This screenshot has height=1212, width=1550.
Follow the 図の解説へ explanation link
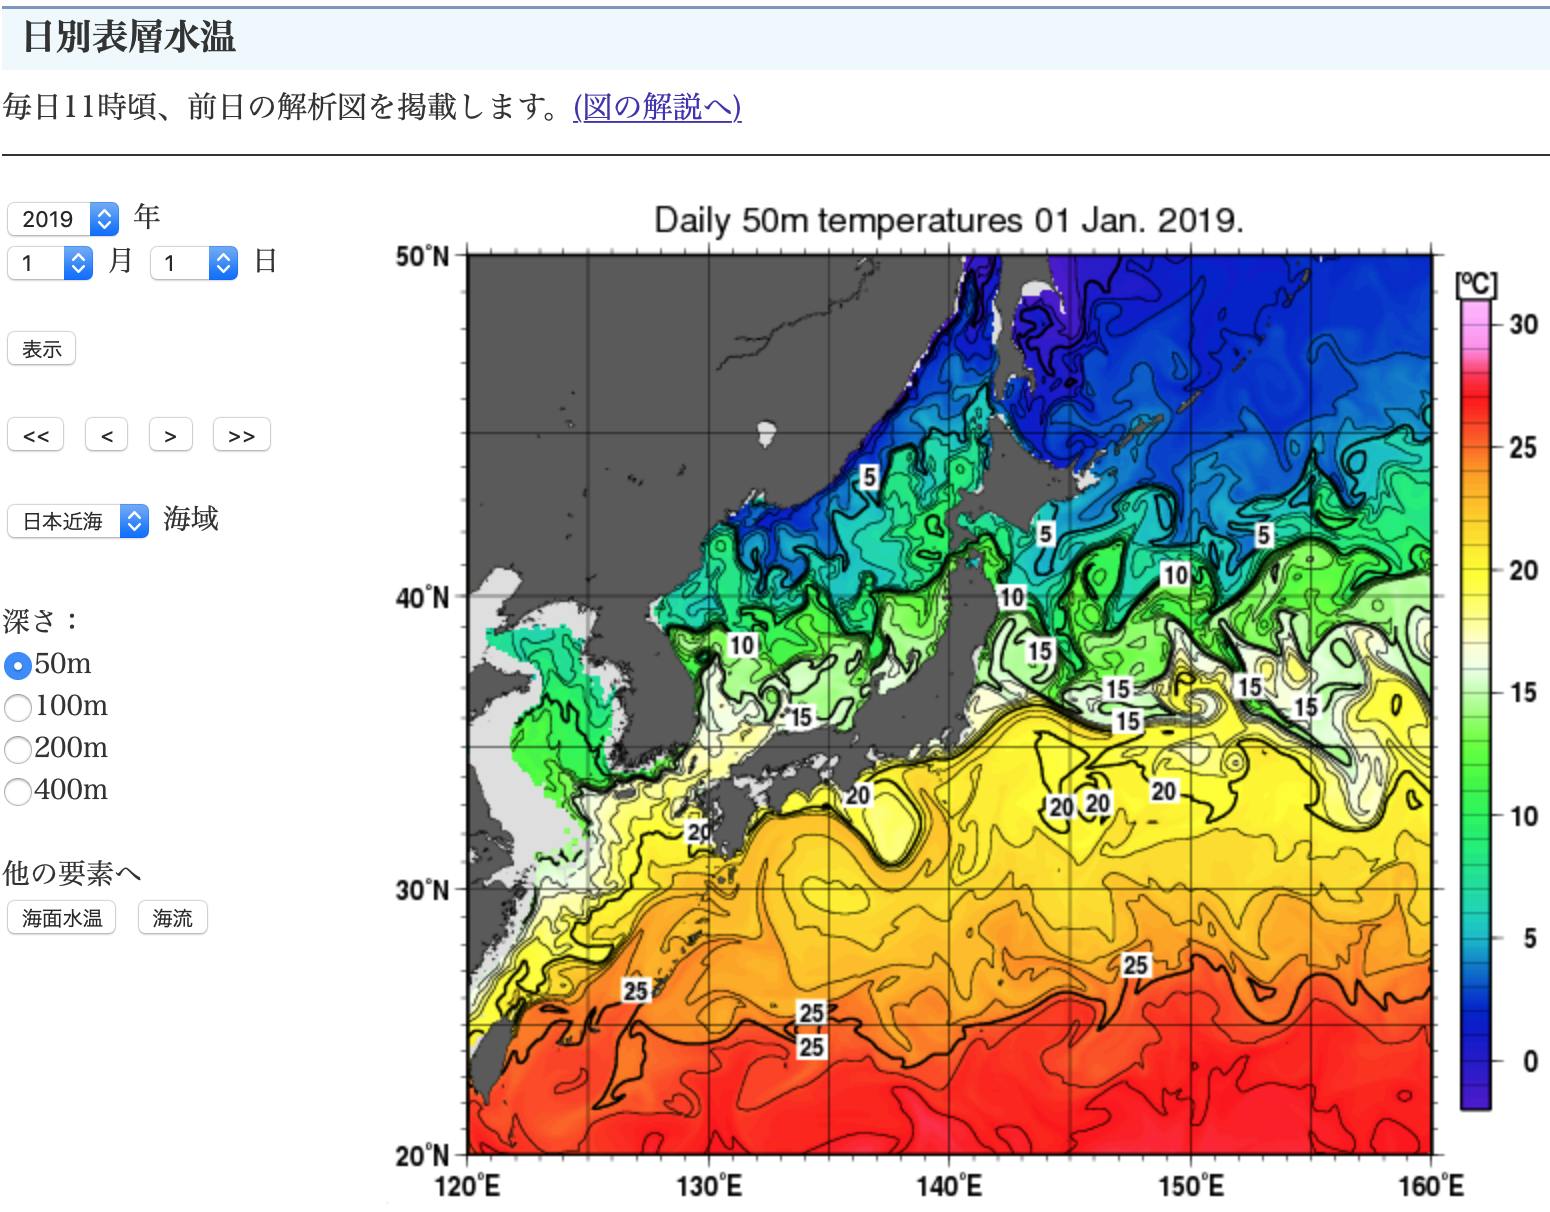pos(657,106)
